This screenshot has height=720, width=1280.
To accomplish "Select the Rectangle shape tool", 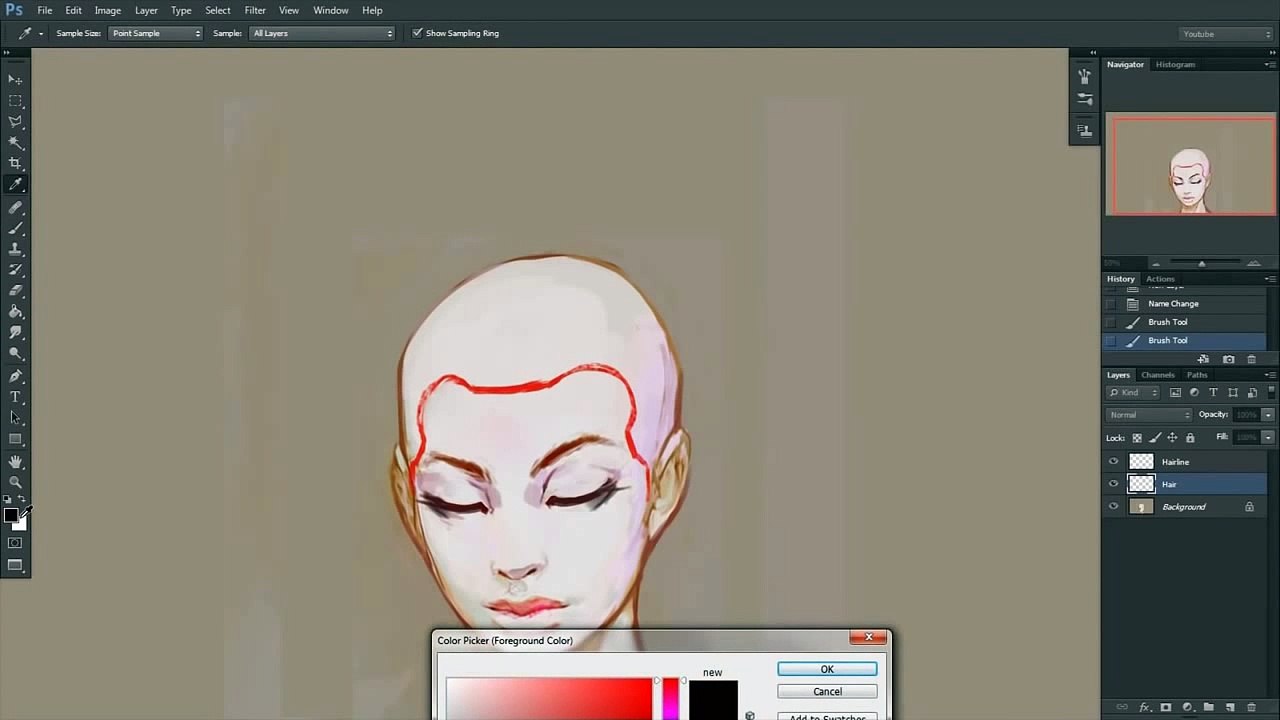I will coord(15,439).
